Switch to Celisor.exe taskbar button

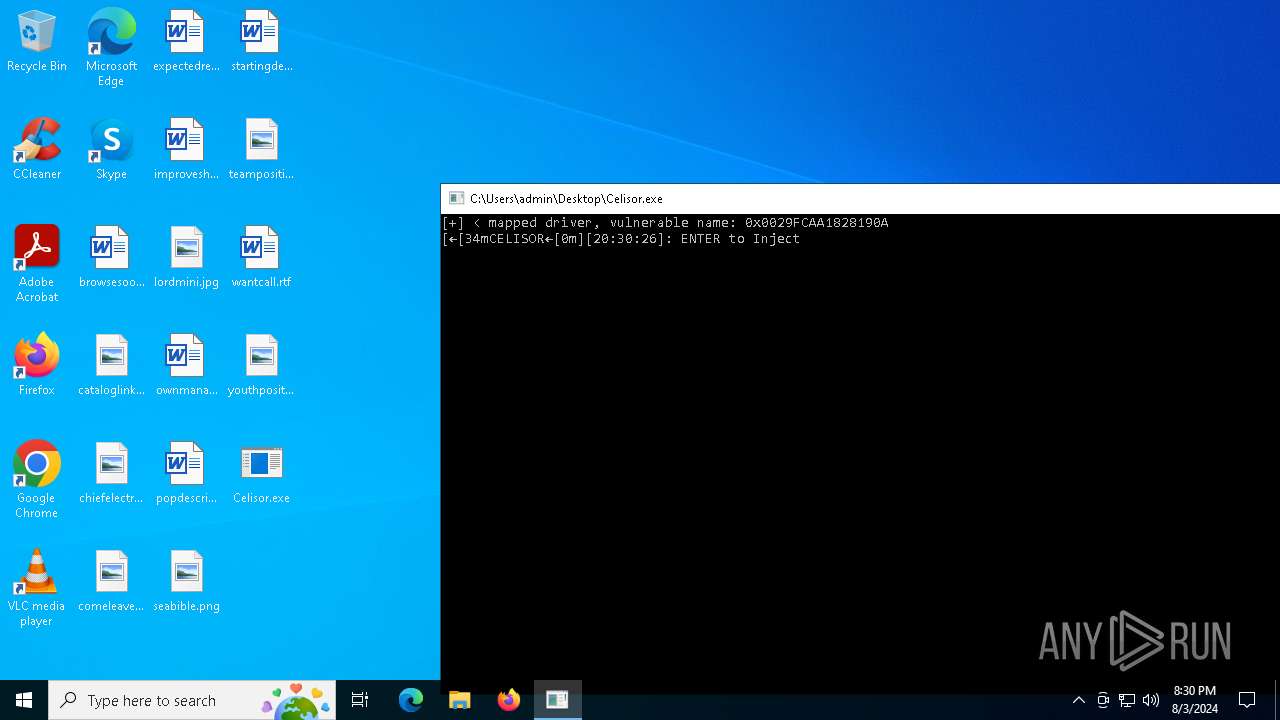557,700
